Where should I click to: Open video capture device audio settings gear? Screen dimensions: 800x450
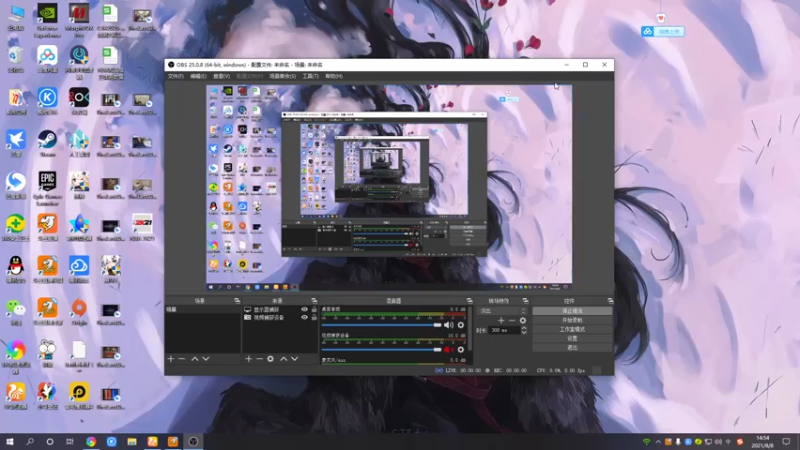[461, 349]
